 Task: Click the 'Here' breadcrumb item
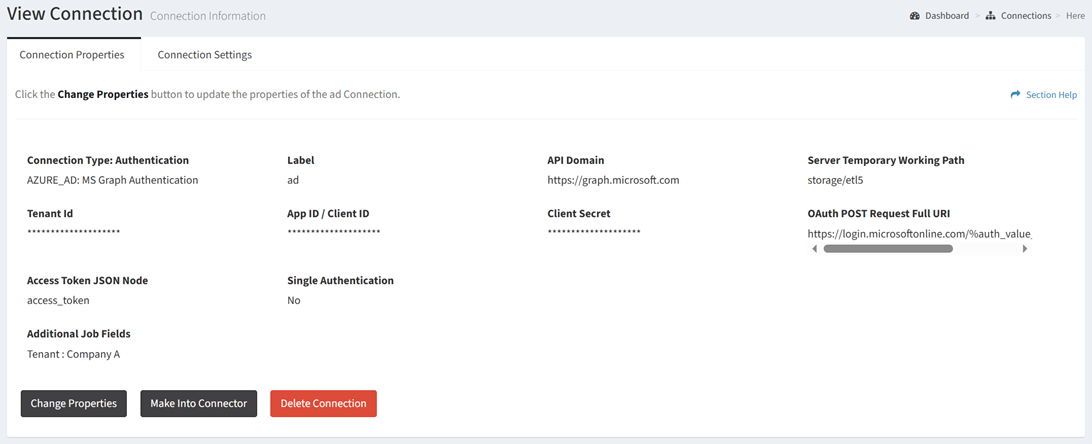(1077, 16)
